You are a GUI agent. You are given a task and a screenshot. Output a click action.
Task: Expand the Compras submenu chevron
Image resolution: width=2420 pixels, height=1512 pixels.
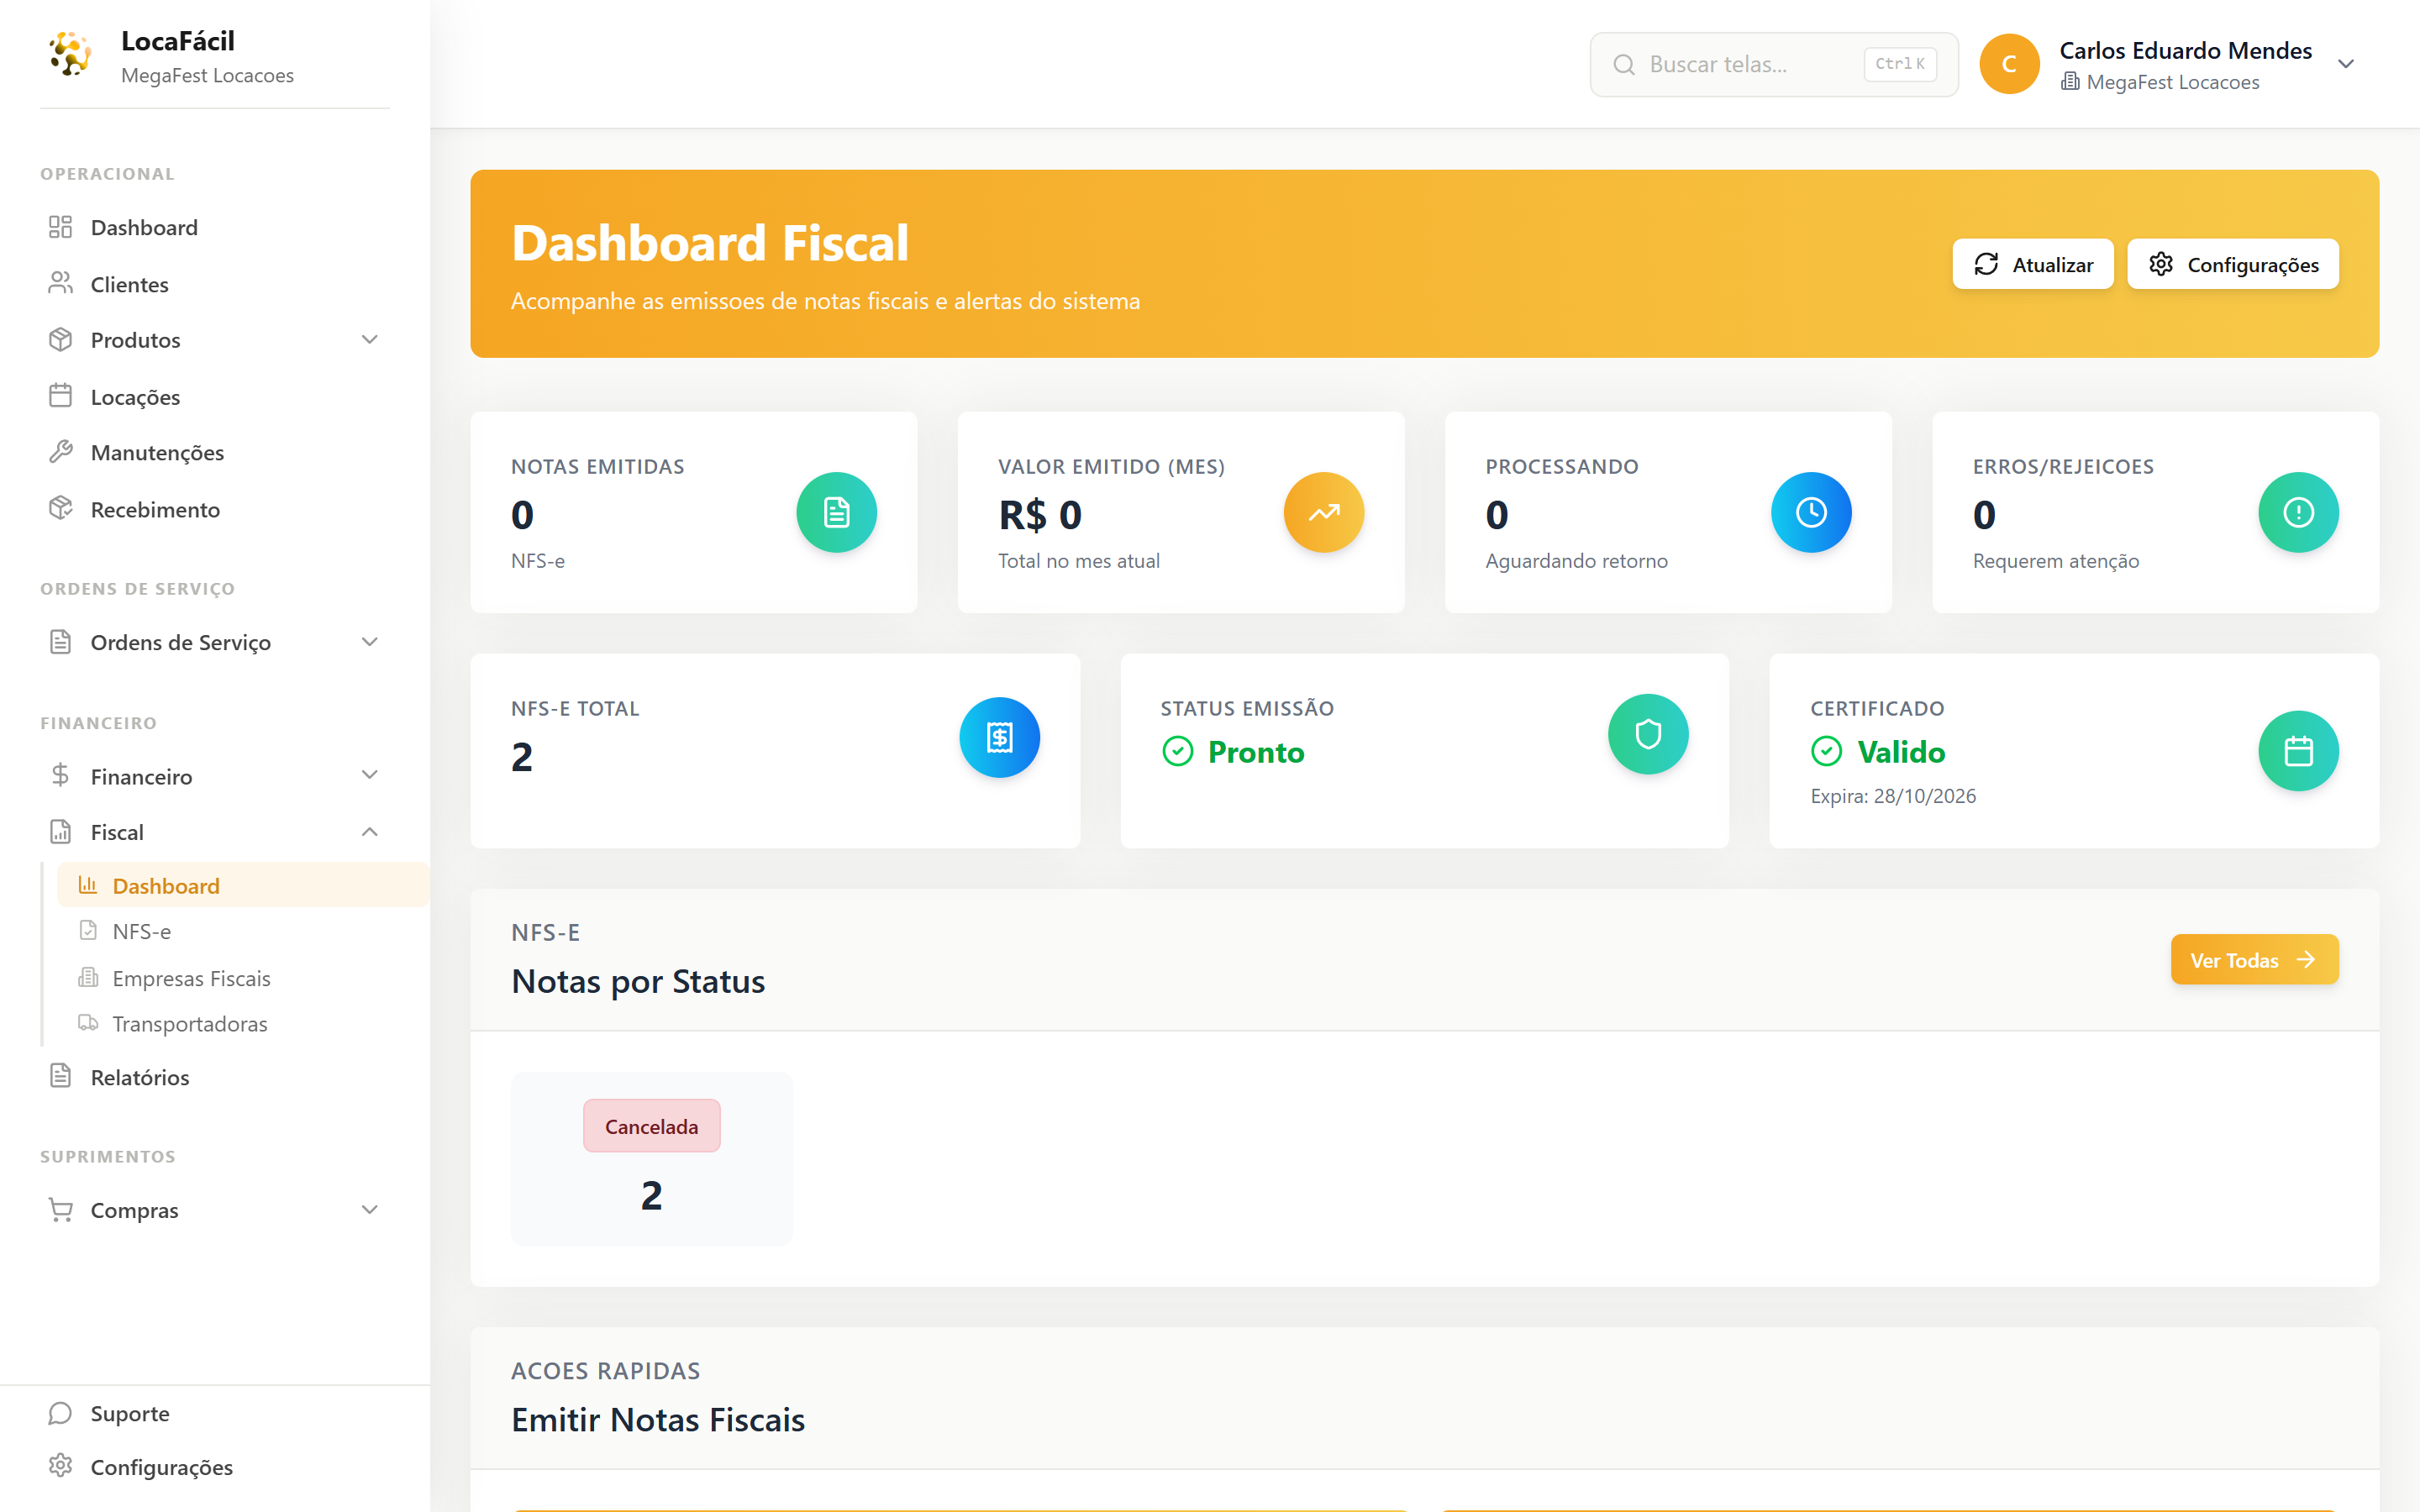(370, 1210)
